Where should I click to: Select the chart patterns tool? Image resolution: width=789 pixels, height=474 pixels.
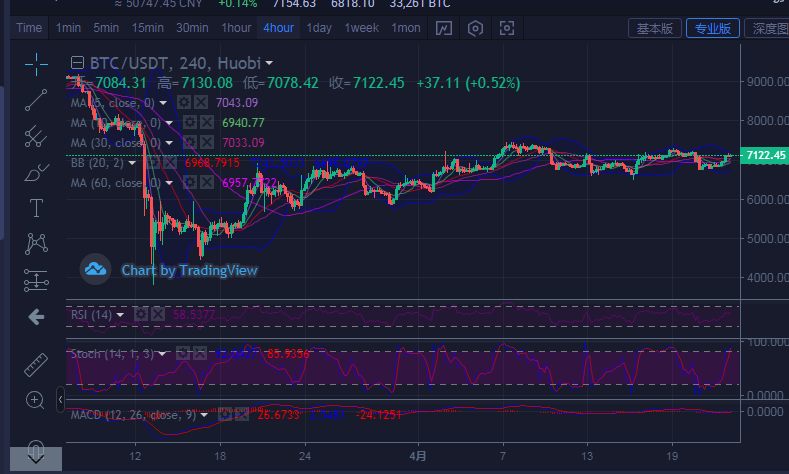point(36,244)
